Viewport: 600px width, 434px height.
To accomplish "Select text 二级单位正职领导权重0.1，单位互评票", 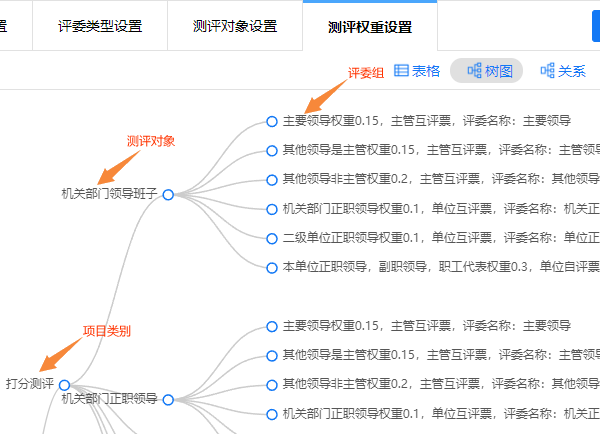I will click(x=387, y=238).
